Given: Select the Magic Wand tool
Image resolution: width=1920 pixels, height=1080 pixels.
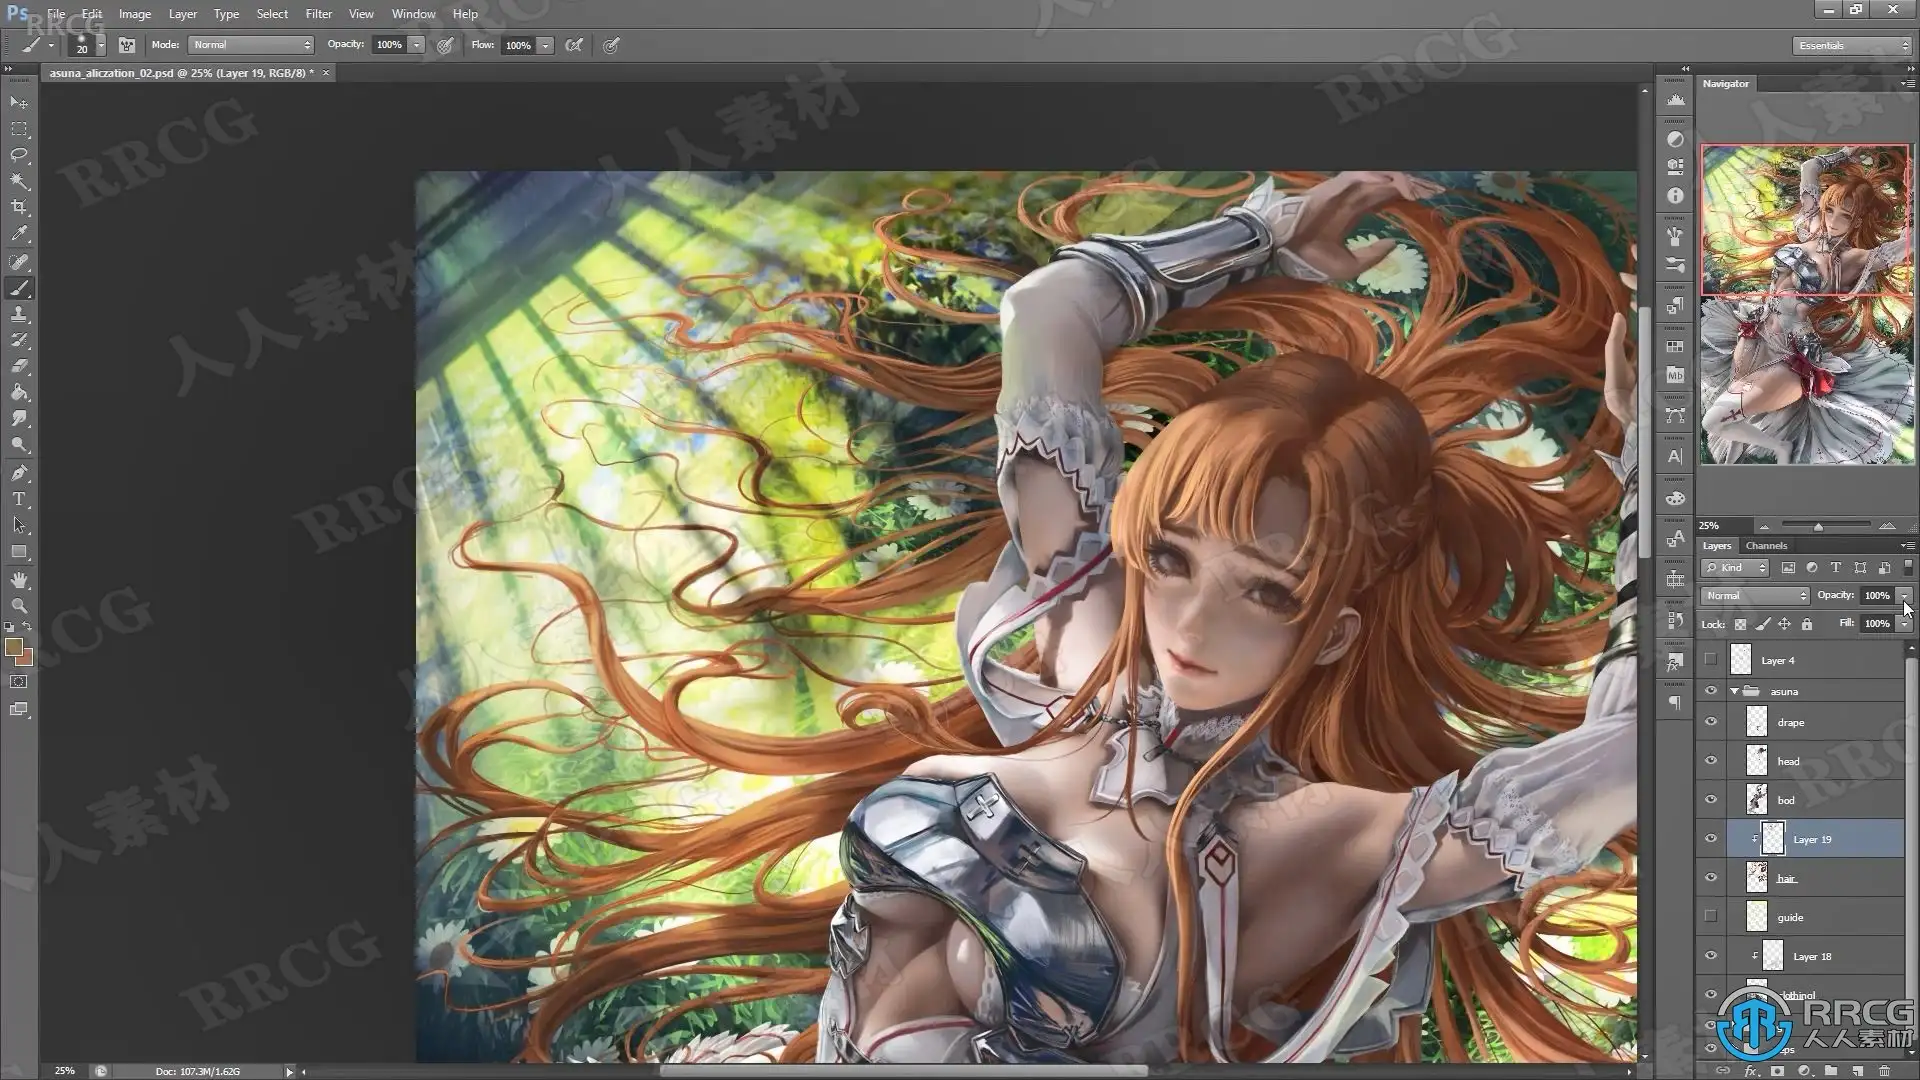Looking at the screenshot, I should click(19, 181).
